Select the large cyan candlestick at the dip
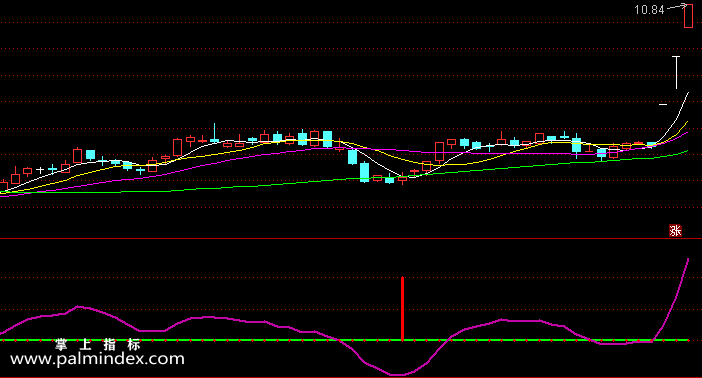This screenshot has height=378, width=702. point(364,172)
